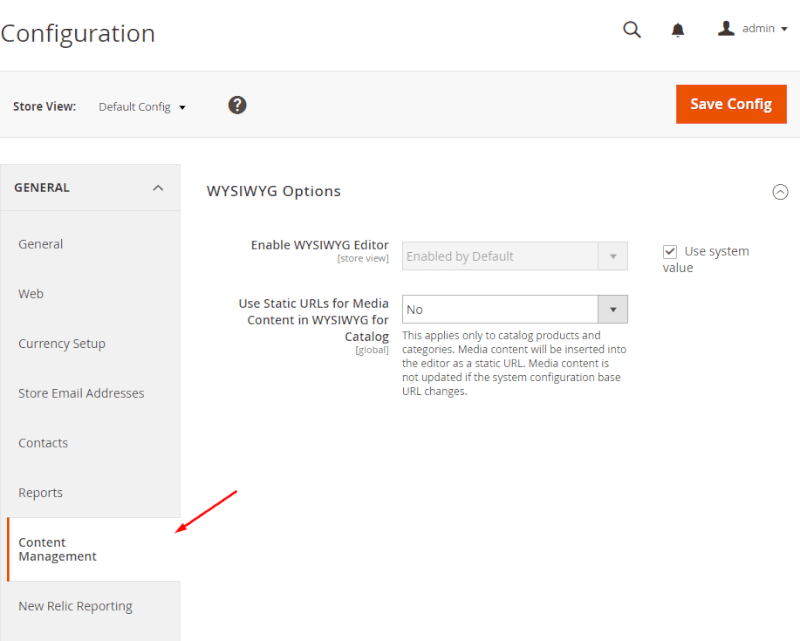Click the WYSIWYG Options section heading

click(x=273, y=191)
